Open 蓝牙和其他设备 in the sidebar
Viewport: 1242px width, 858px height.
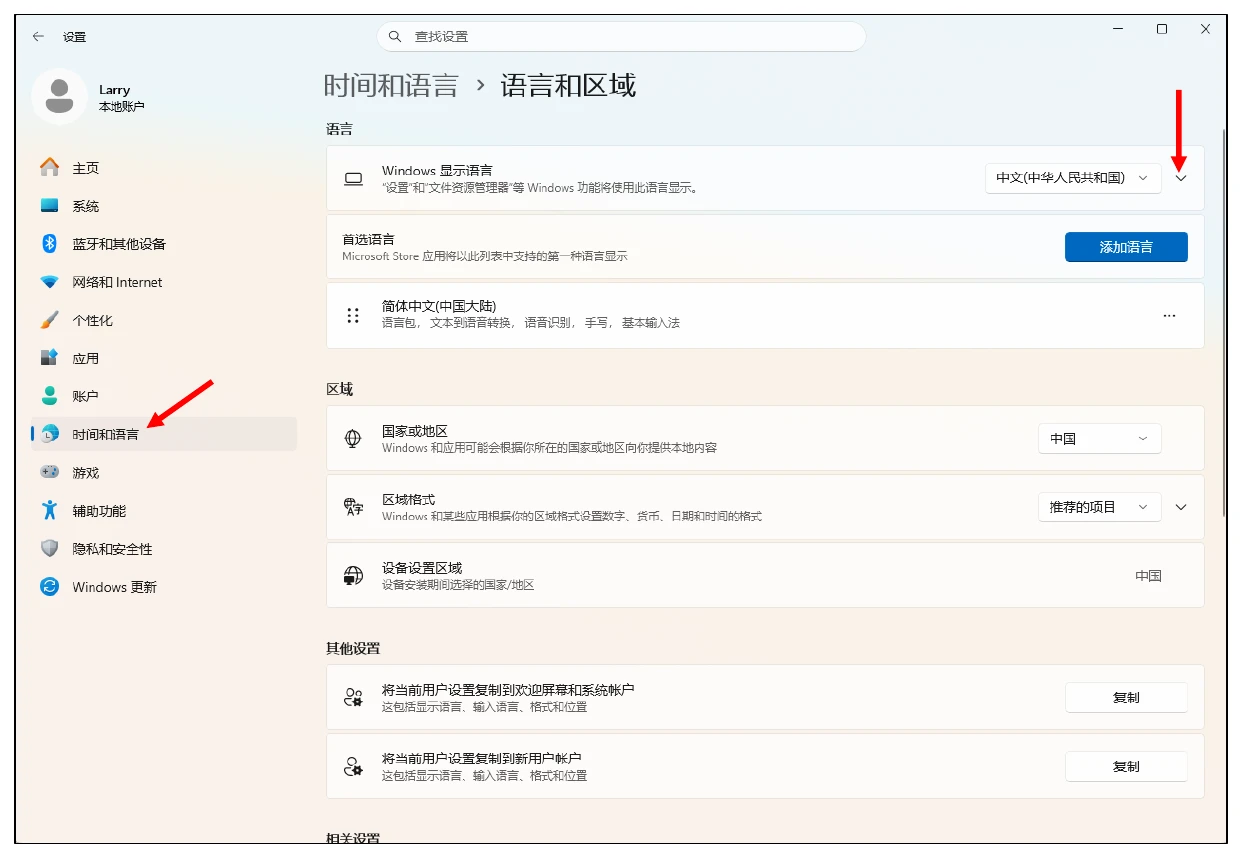tap(164, 244)
